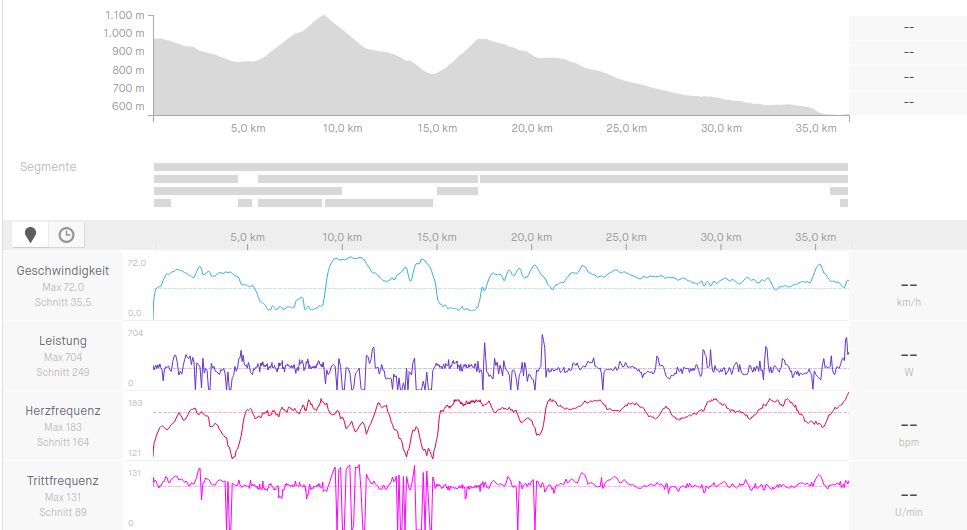Select rightmost short segment in third row
The image size is (967, 530).
tap(838, 191)
